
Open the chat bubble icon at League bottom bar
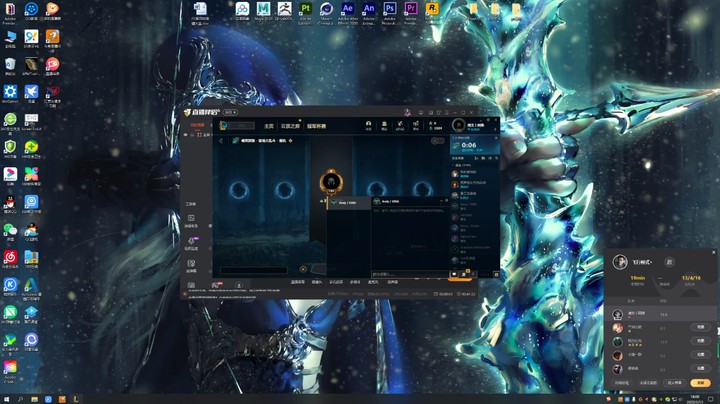click(454, 274)
